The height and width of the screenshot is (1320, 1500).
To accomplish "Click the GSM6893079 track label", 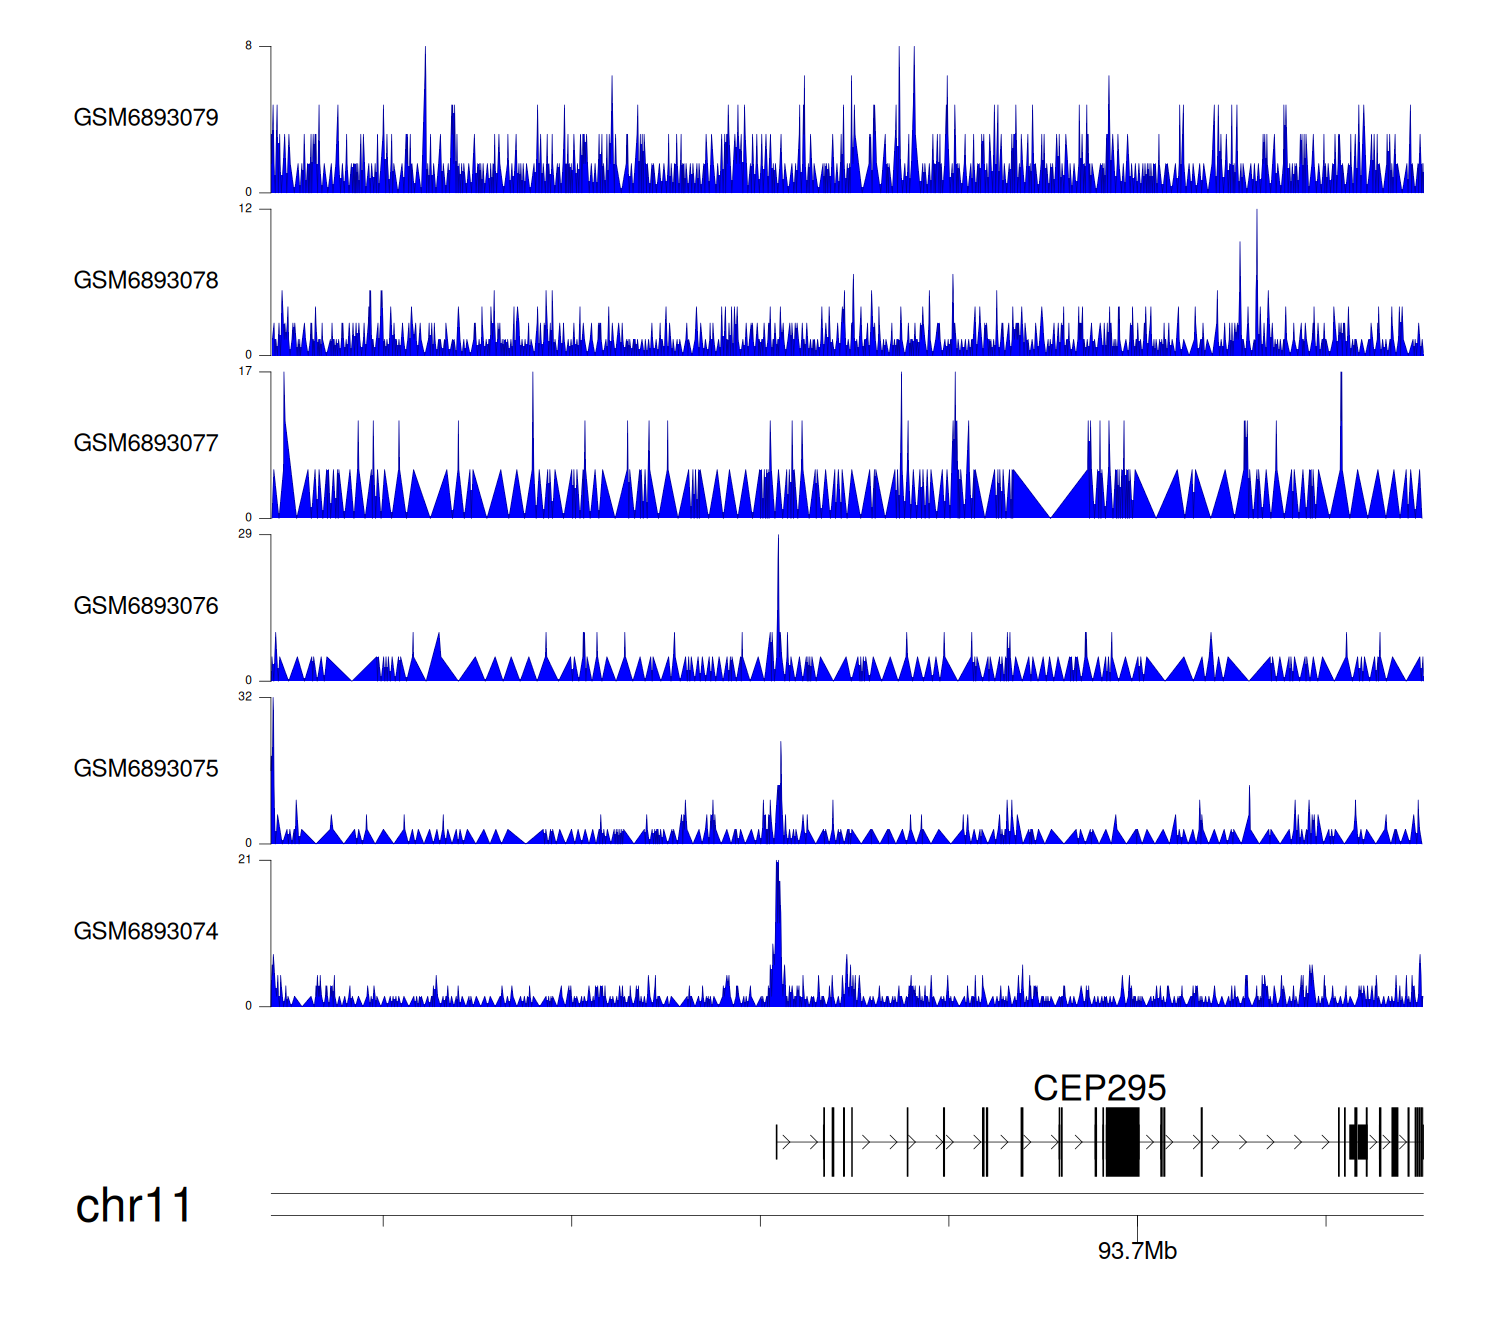I will coord(146,118).
